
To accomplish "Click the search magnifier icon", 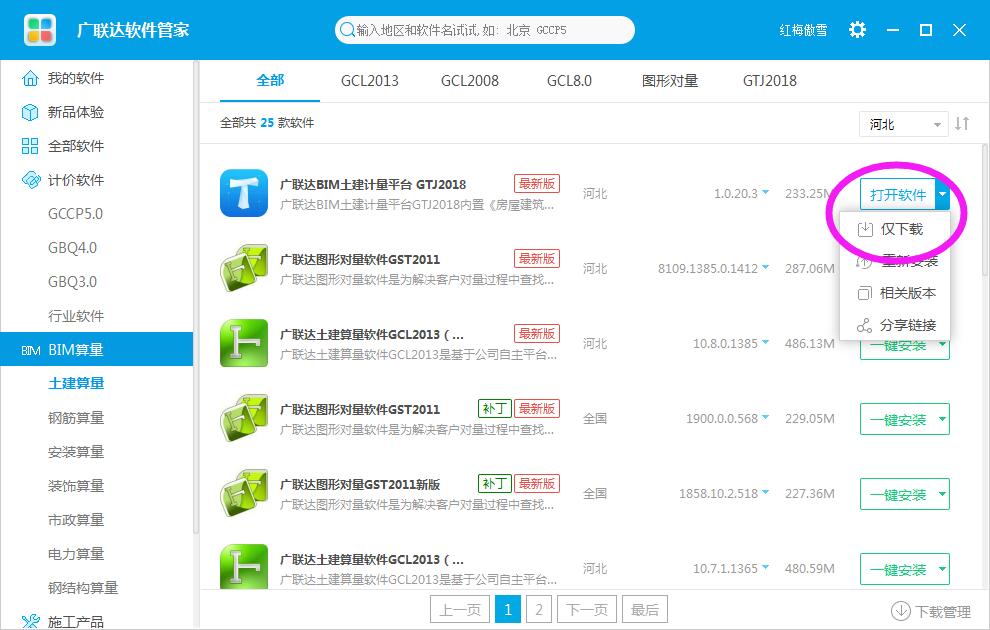I will point(347,30).
